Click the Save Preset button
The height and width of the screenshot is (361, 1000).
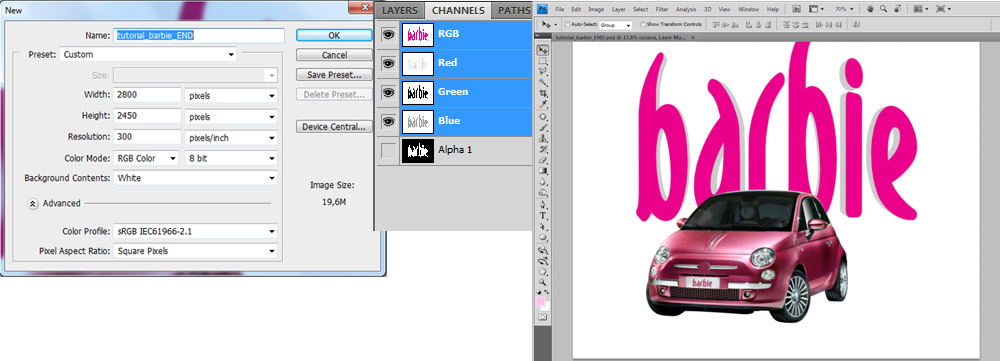pyautogui.click(x=334, y=75)
